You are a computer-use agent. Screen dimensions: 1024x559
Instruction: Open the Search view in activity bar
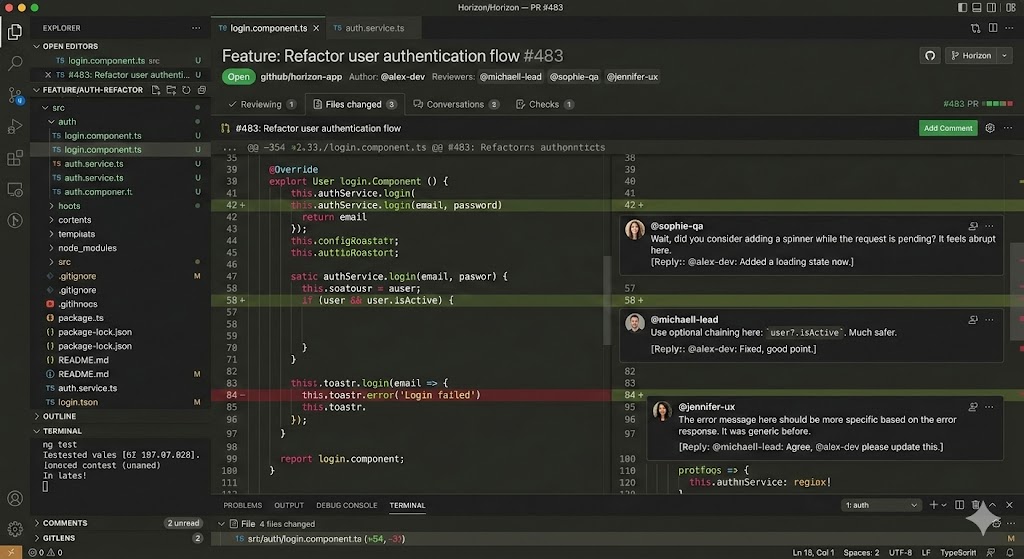point(14,63)
